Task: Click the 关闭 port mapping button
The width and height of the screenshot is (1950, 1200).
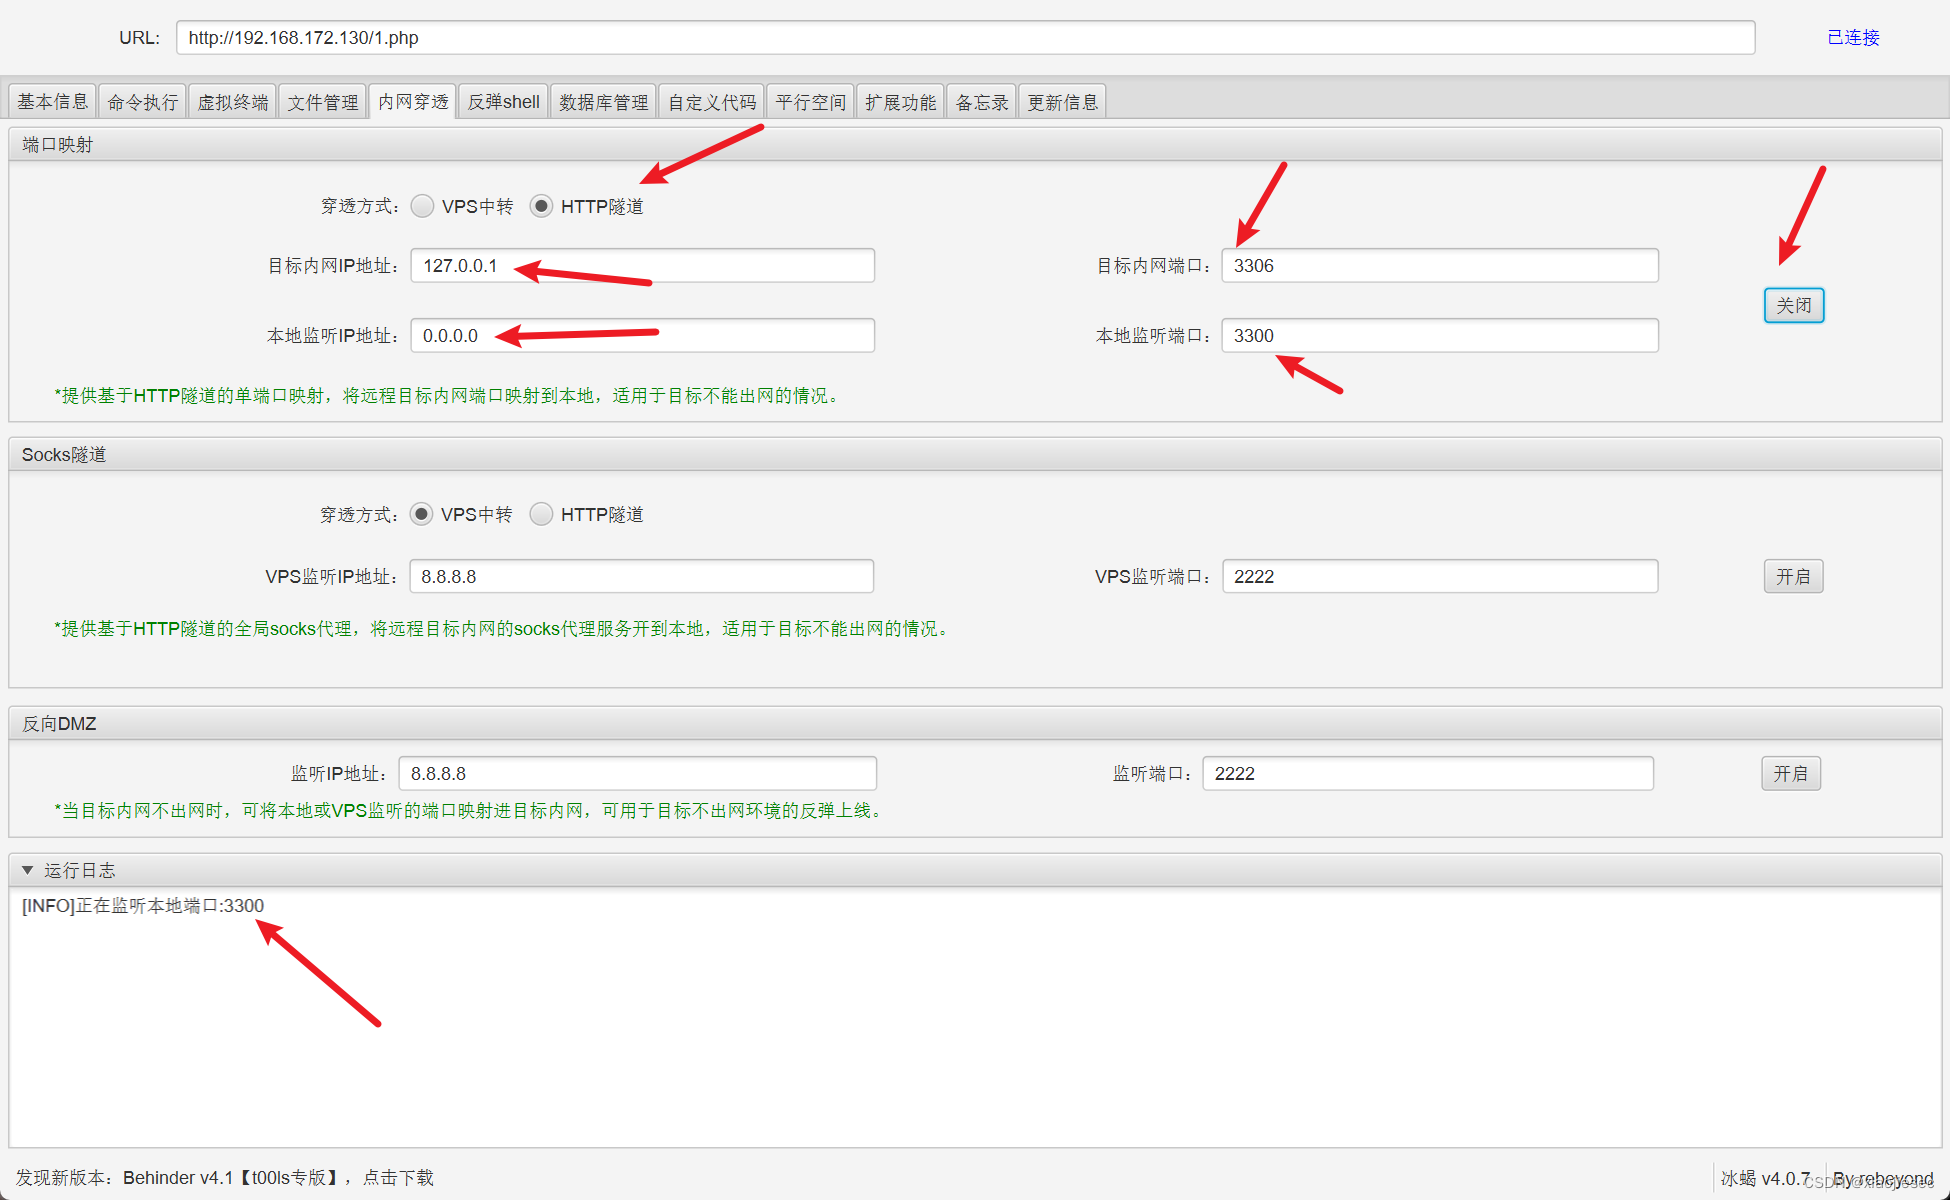Action: point(1793,305)
